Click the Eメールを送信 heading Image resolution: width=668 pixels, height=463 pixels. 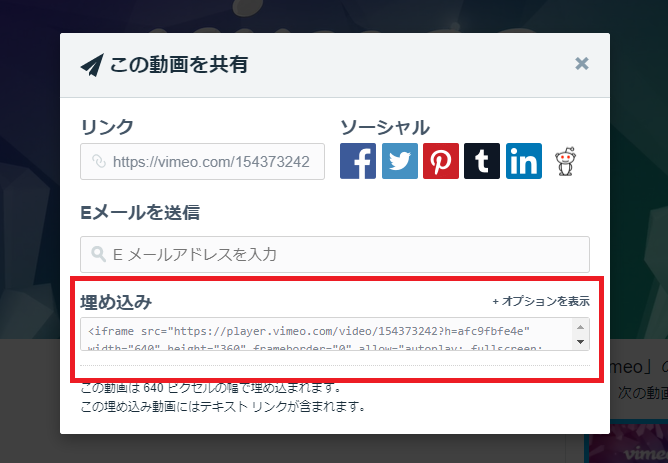tap(140, 212)
